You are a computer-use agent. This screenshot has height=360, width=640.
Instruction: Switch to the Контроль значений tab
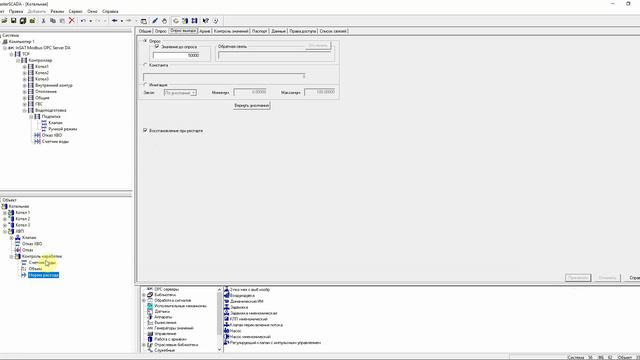[x=231, y=31]
